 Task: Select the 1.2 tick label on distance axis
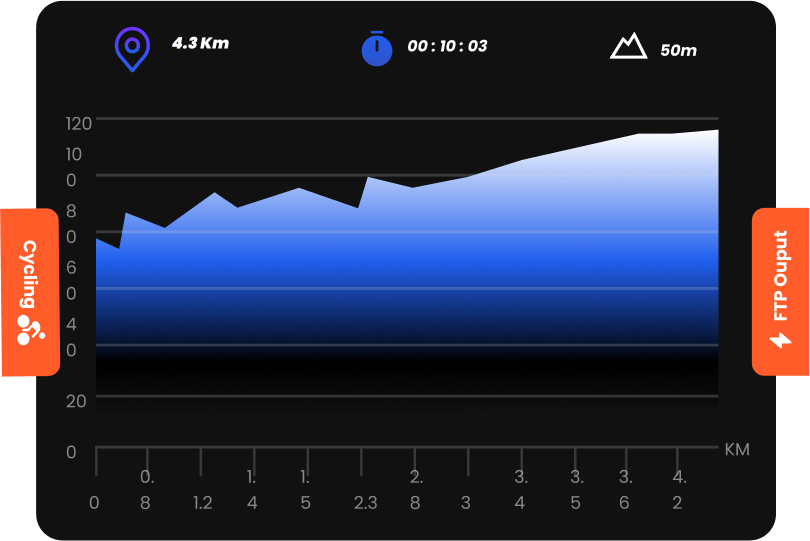point(202,502)
